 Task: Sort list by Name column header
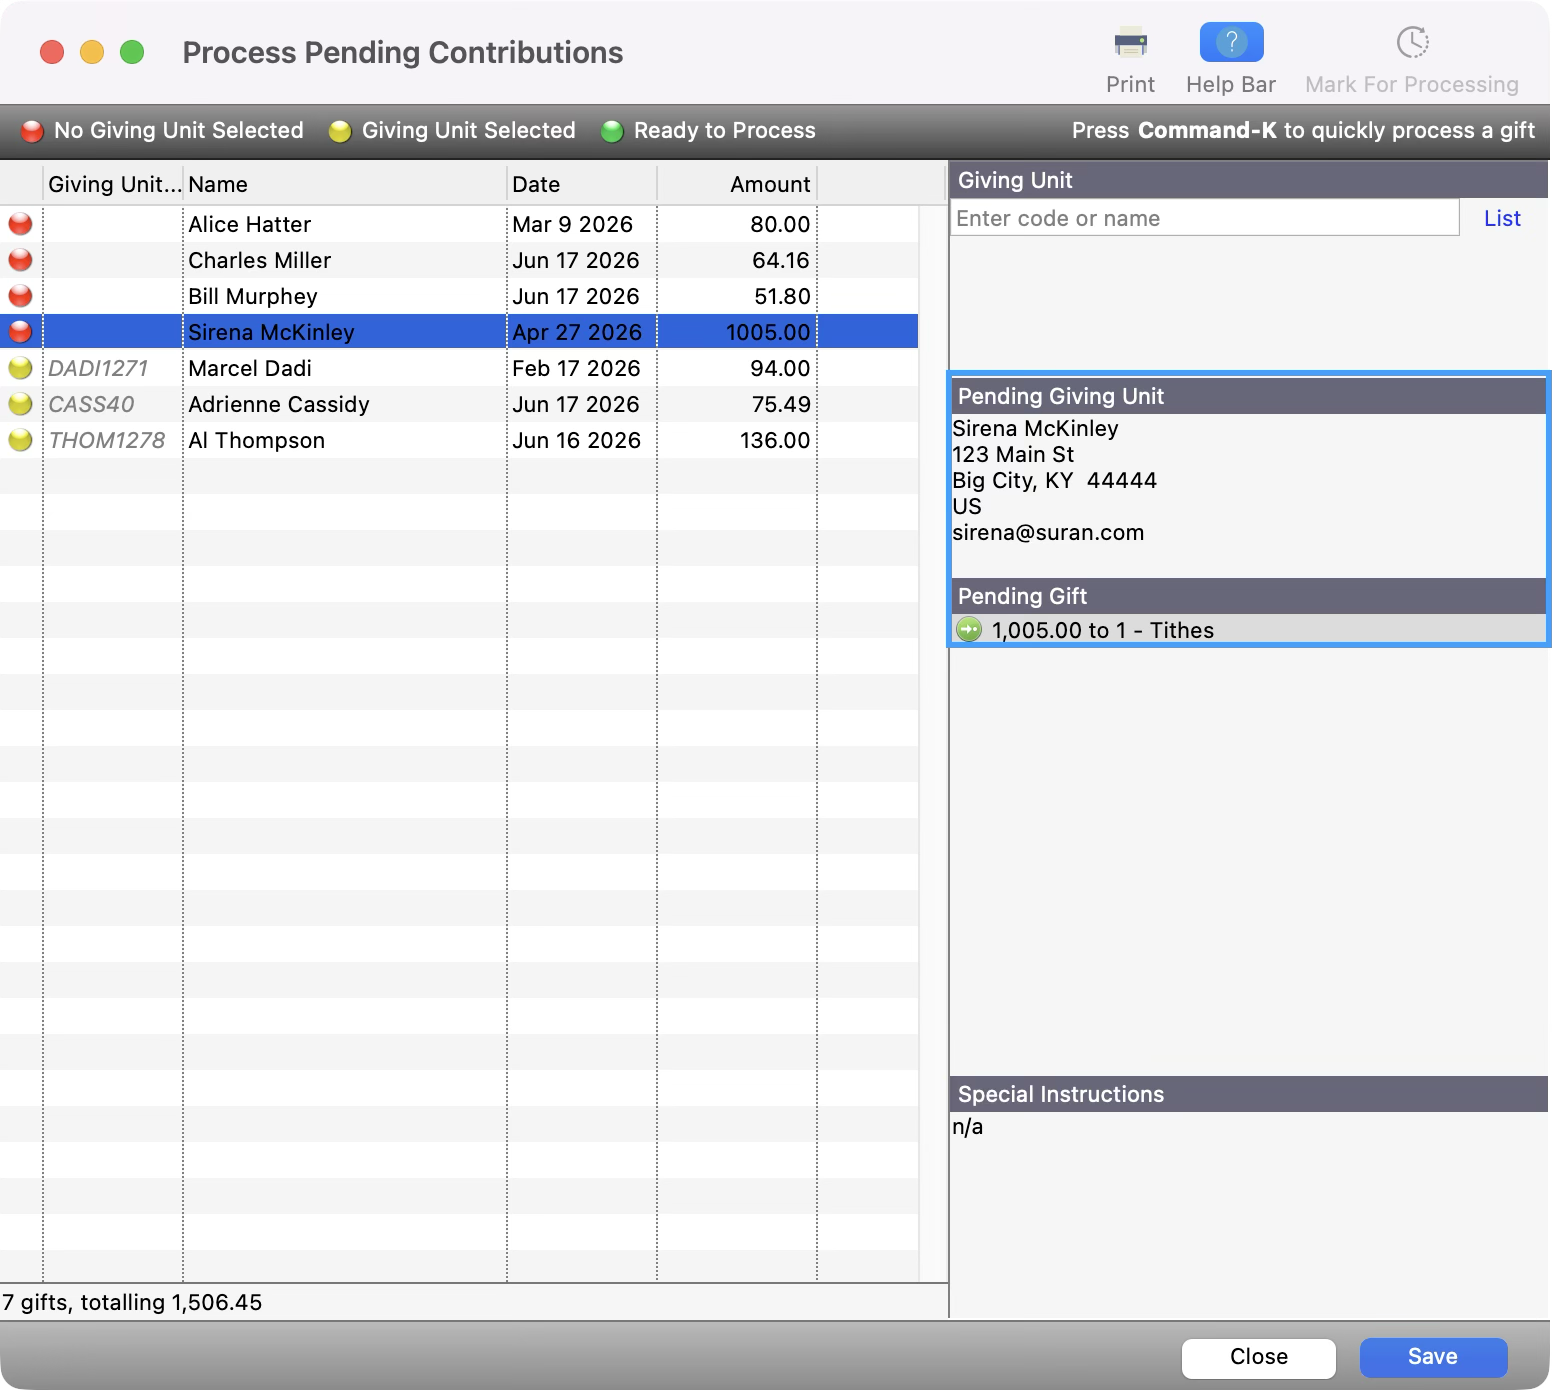[x=345, y=184]
